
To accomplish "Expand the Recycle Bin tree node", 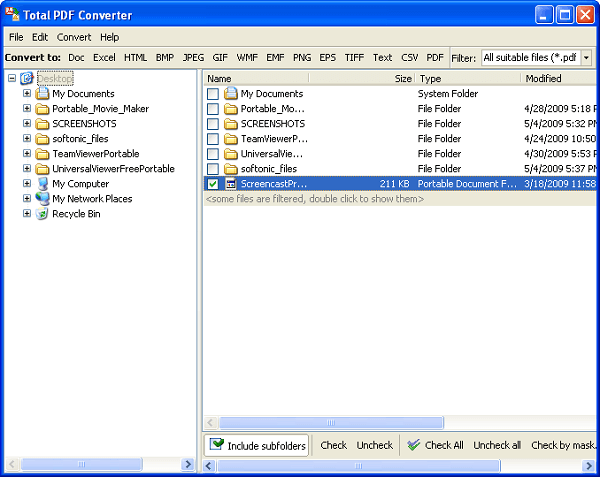I will coord(27,213).
